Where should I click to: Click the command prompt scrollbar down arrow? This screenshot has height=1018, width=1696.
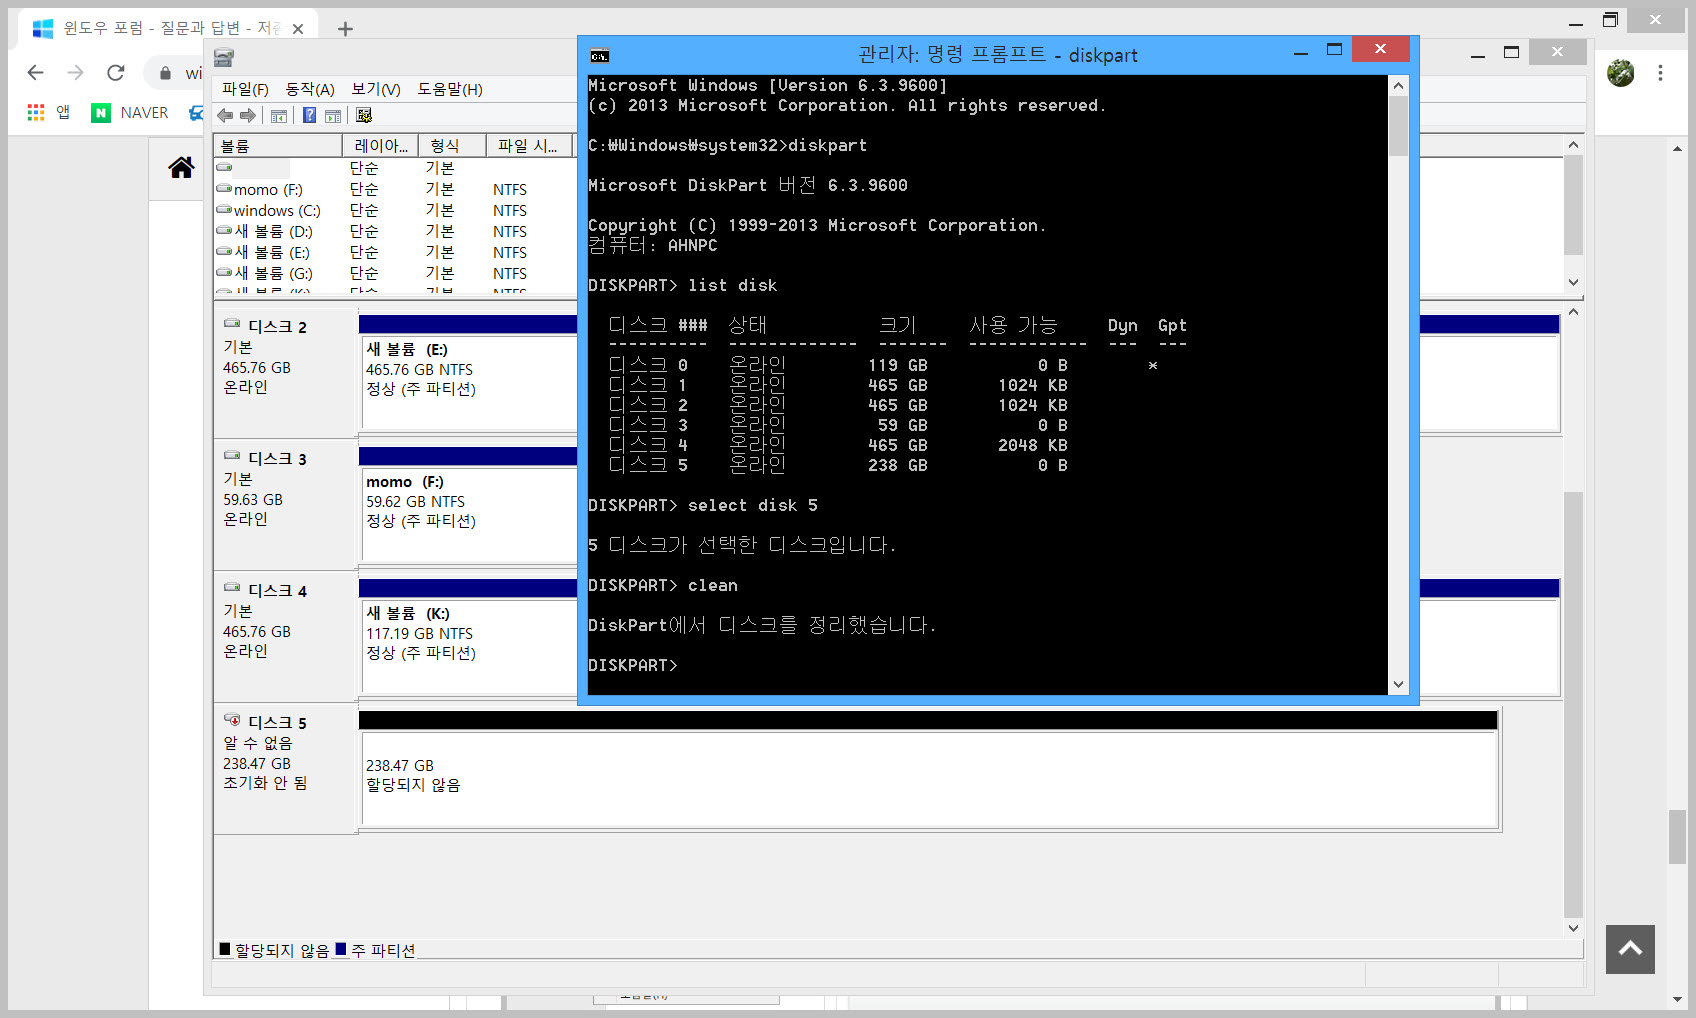pos(1398,685)
